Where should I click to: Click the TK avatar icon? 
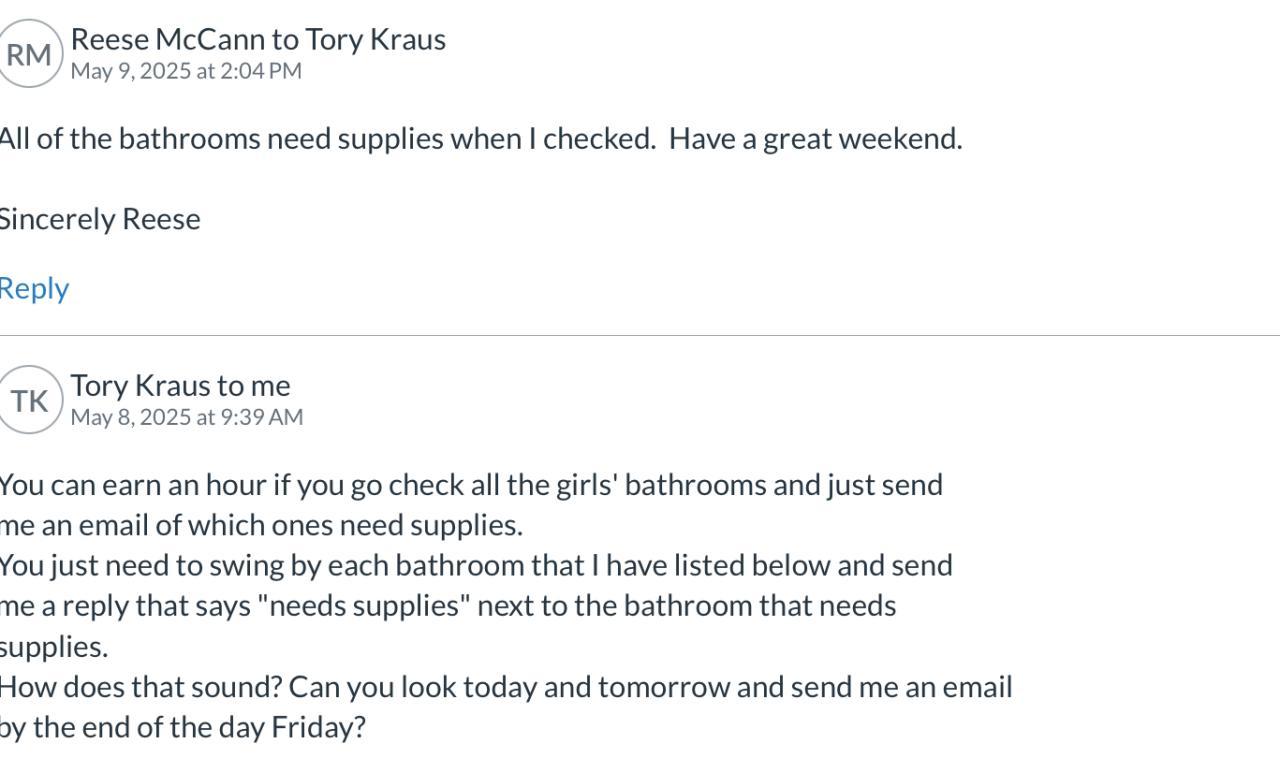[30, 401]
